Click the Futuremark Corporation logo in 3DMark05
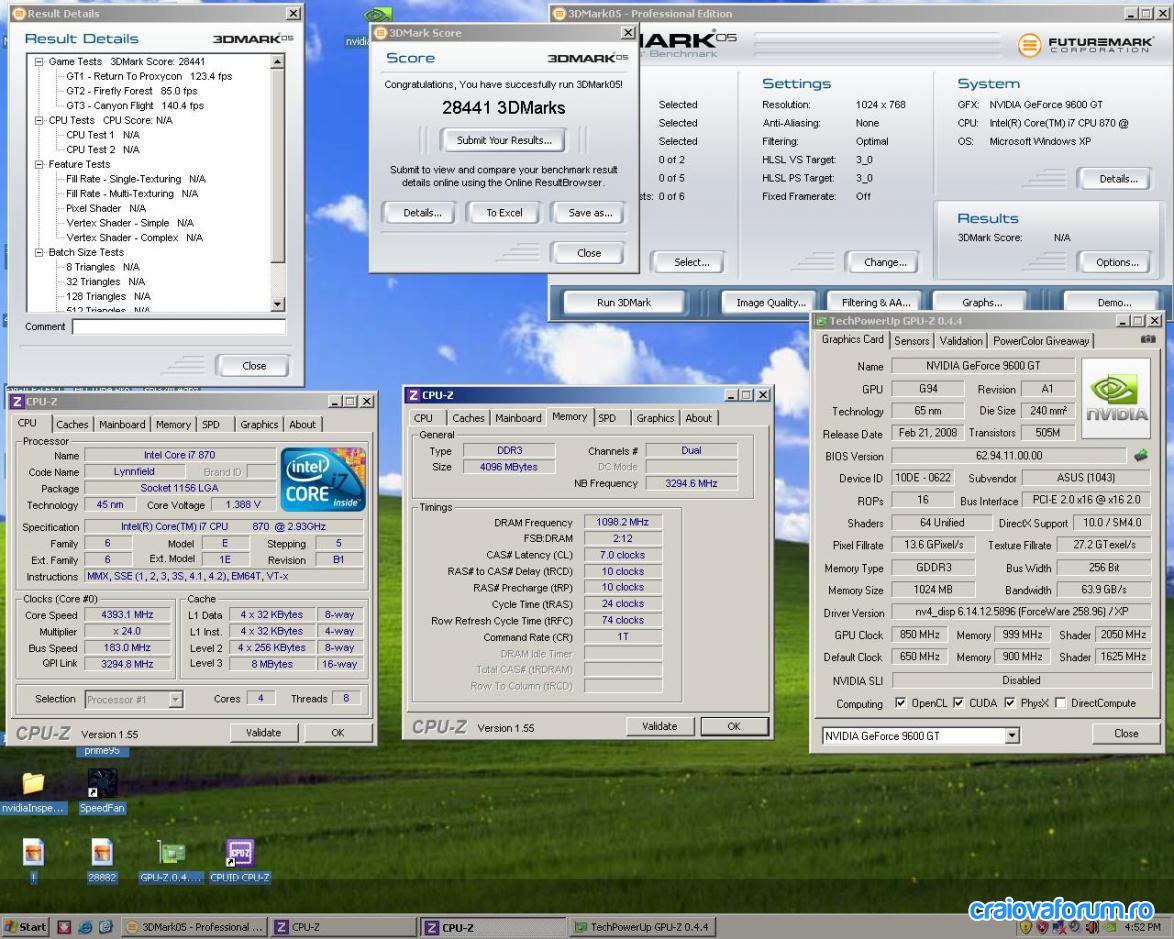The image size is (1174, 939). coord(1085,45)
